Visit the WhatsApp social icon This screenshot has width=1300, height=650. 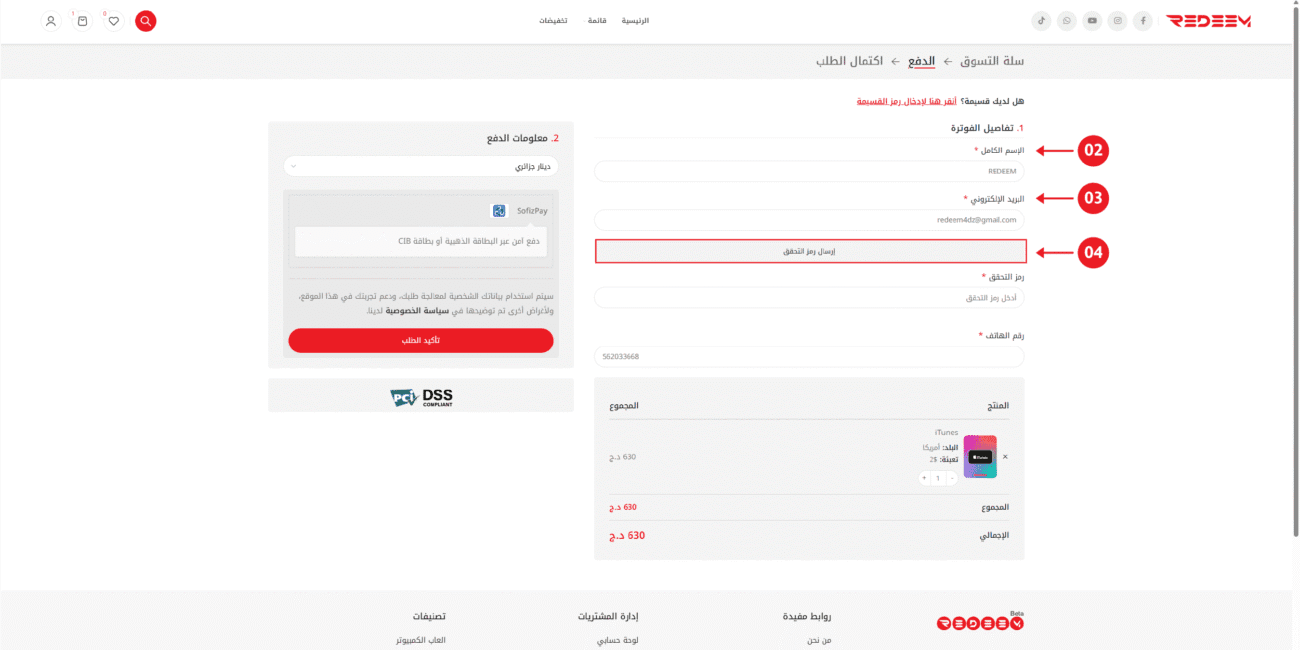click(x=1067, y=20)
